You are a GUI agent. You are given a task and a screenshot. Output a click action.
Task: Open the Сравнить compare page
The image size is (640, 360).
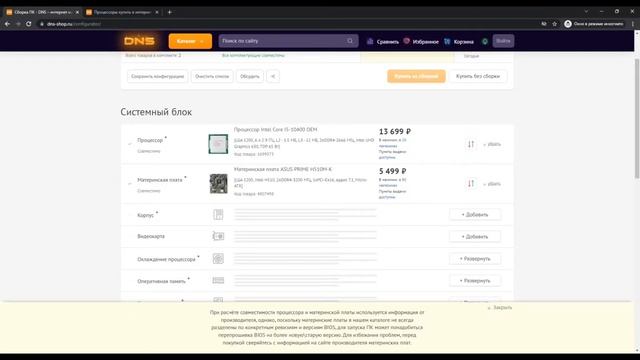[382, 41]
